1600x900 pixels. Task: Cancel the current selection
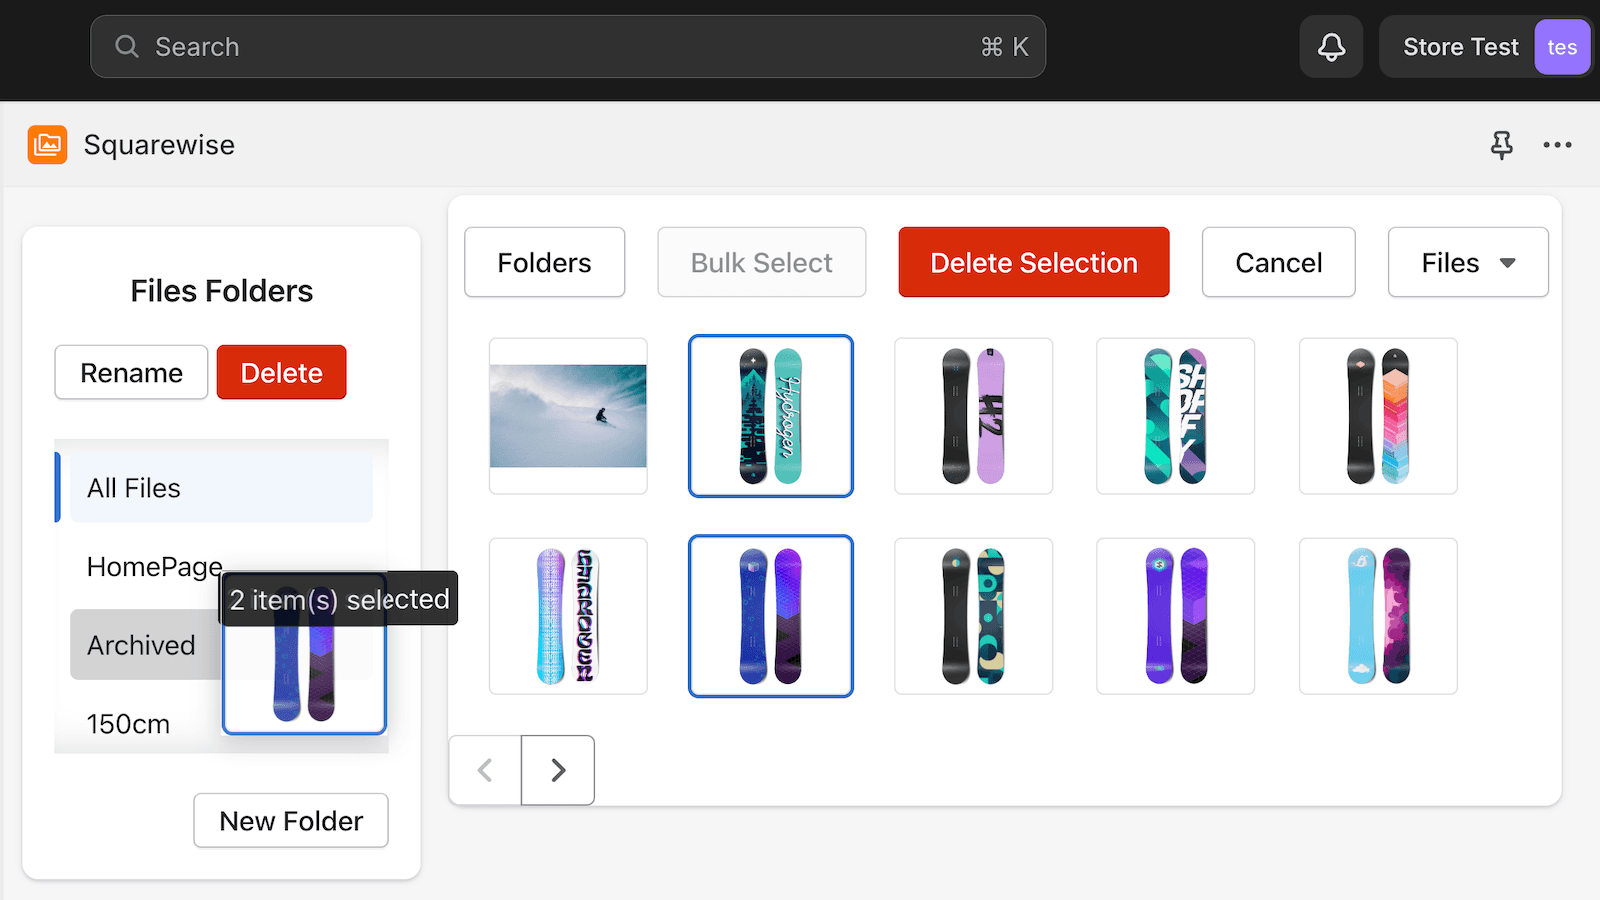[1278, 262]
